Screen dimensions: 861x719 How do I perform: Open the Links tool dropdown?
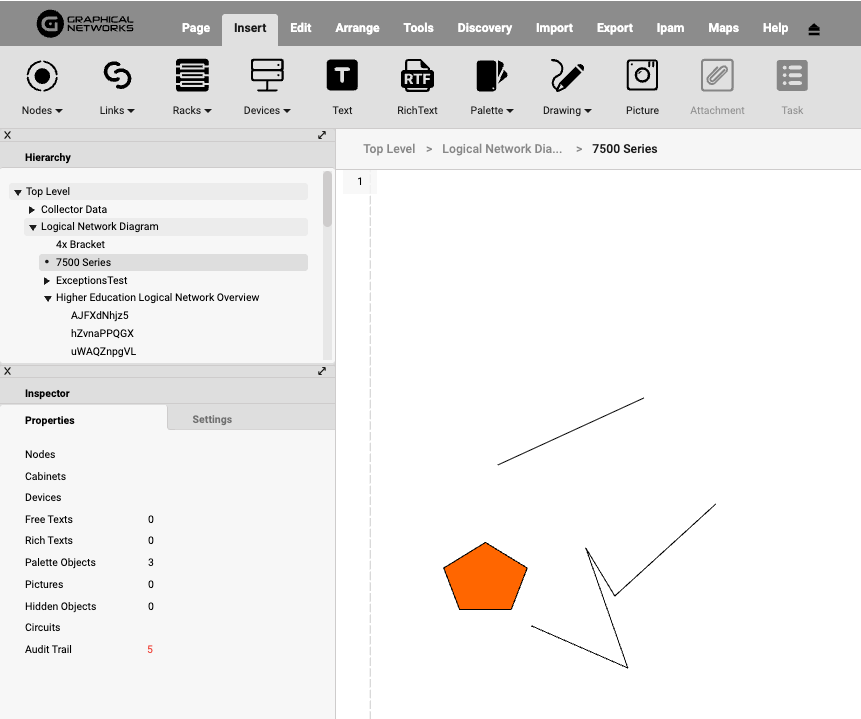coord(117,110)
